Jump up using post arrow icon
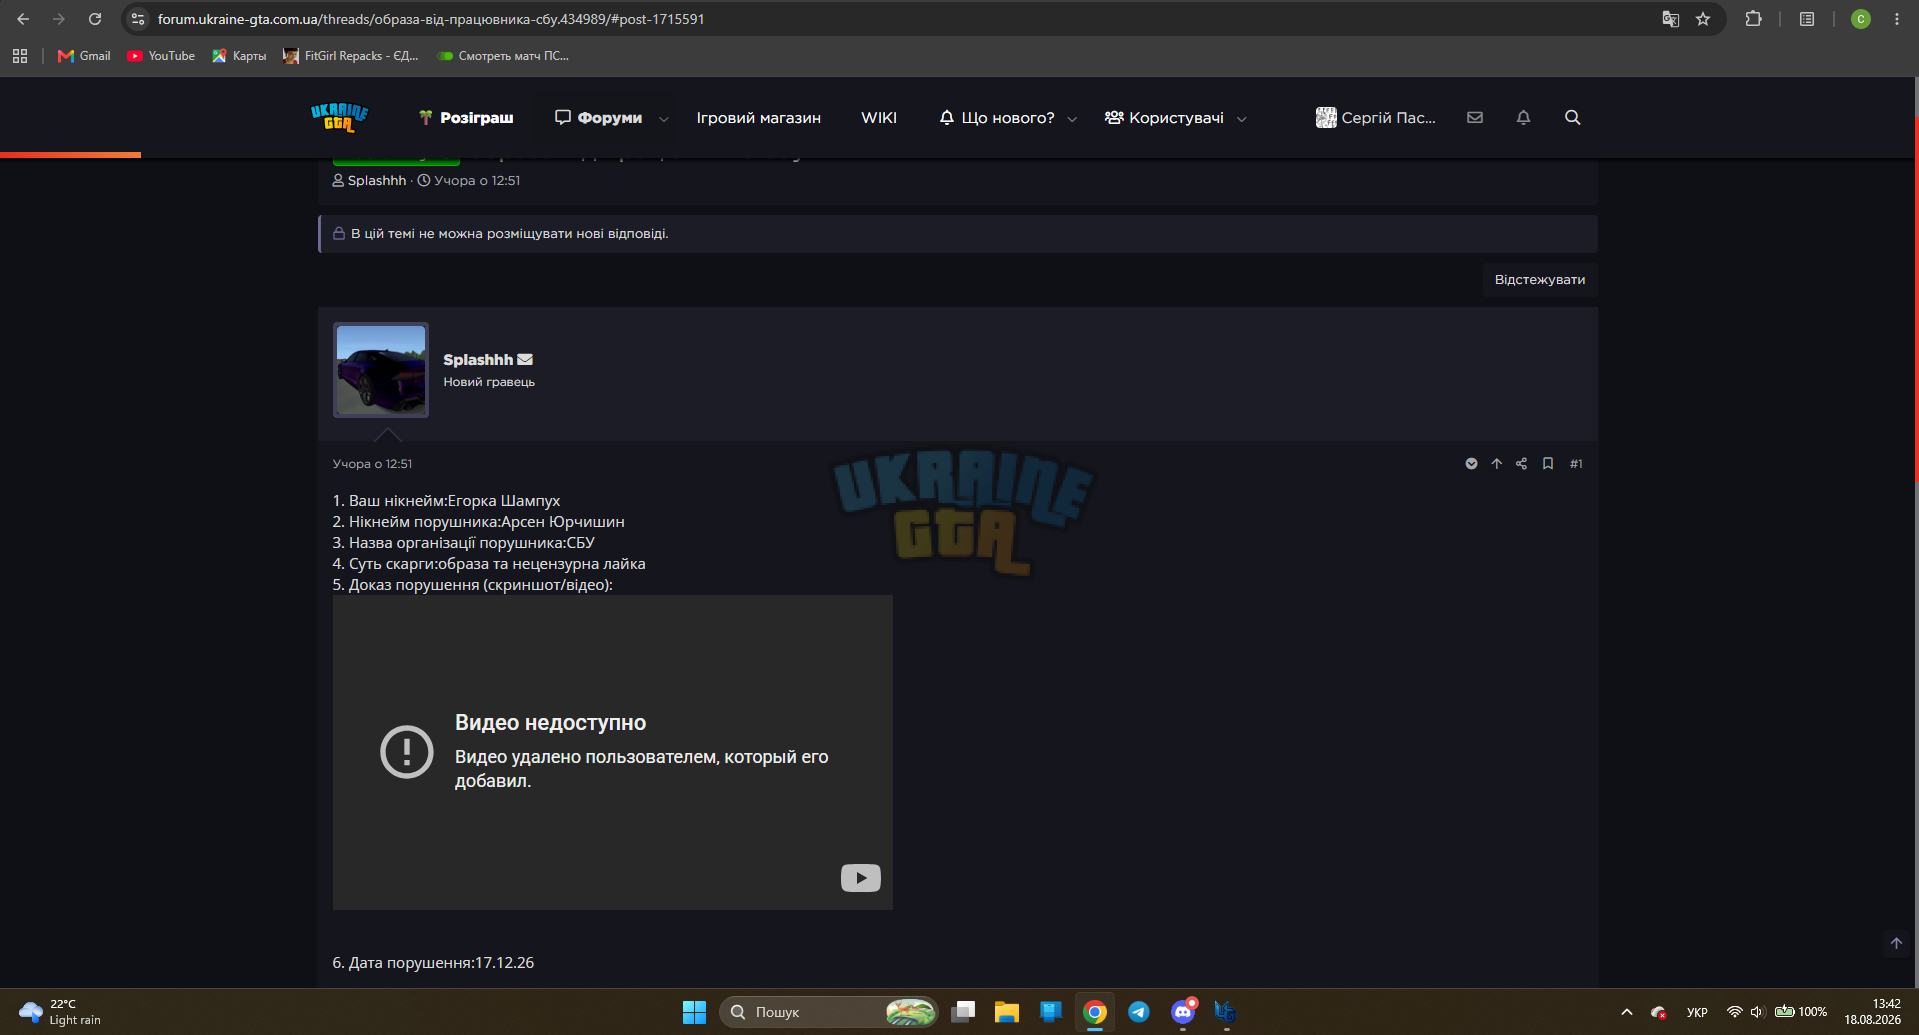Image resolution: width=1919 pixels, height=1035 pixels. (1497, 464)
